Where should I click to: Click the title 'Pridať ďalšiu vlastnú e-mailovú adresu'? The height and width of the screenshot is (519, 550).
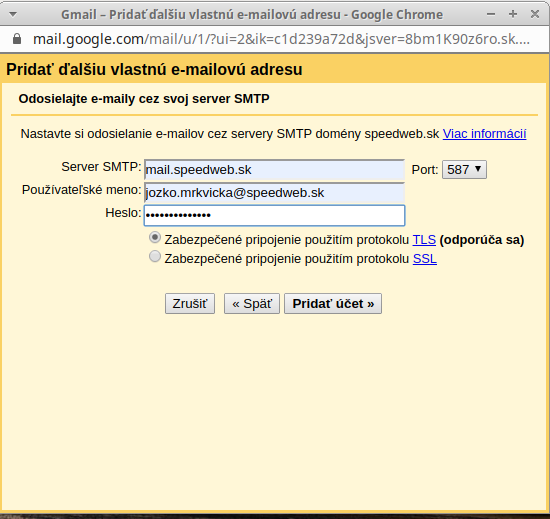click(x=154, y=69)
